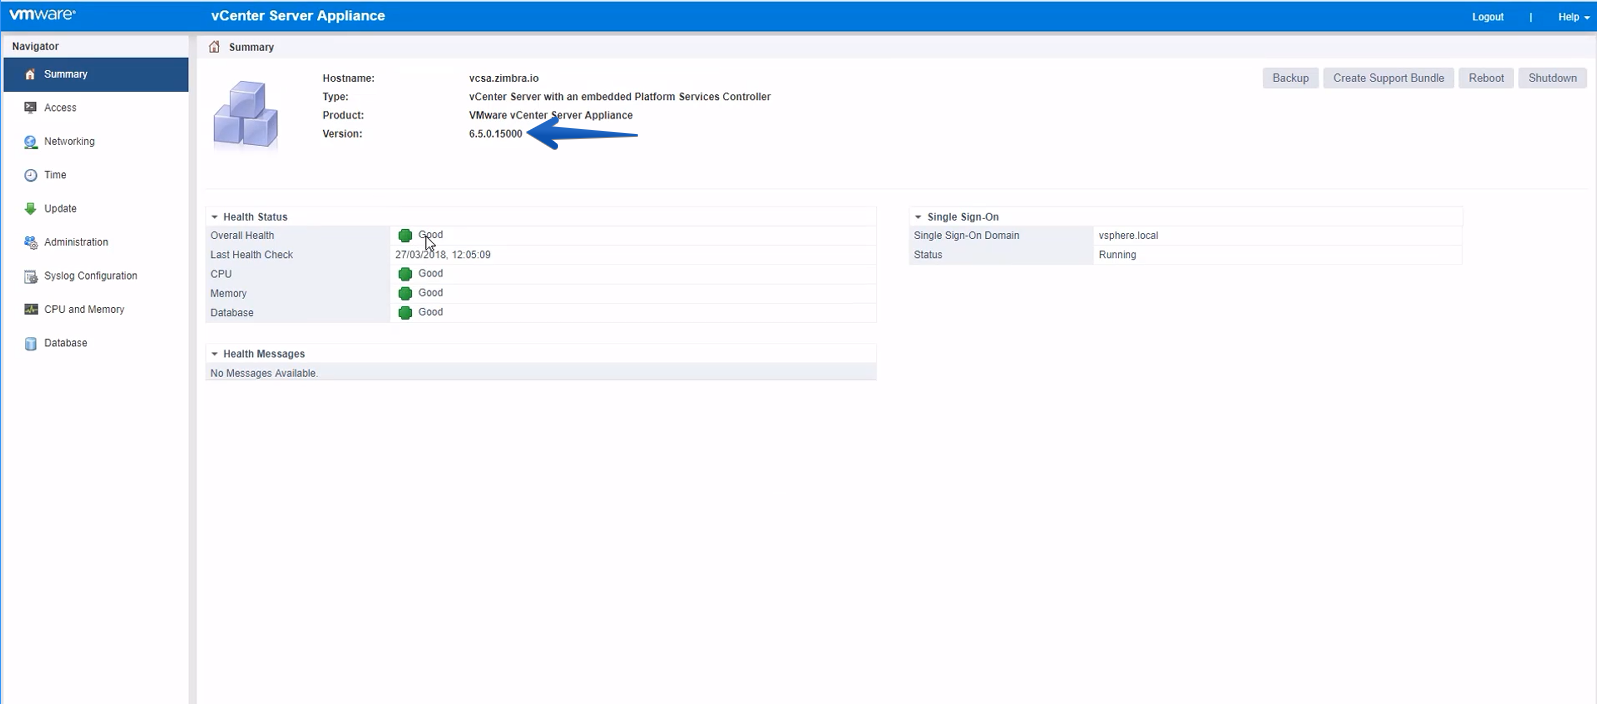
Task: Click the Syslog Configuration icon
Action: pos(30,276)
